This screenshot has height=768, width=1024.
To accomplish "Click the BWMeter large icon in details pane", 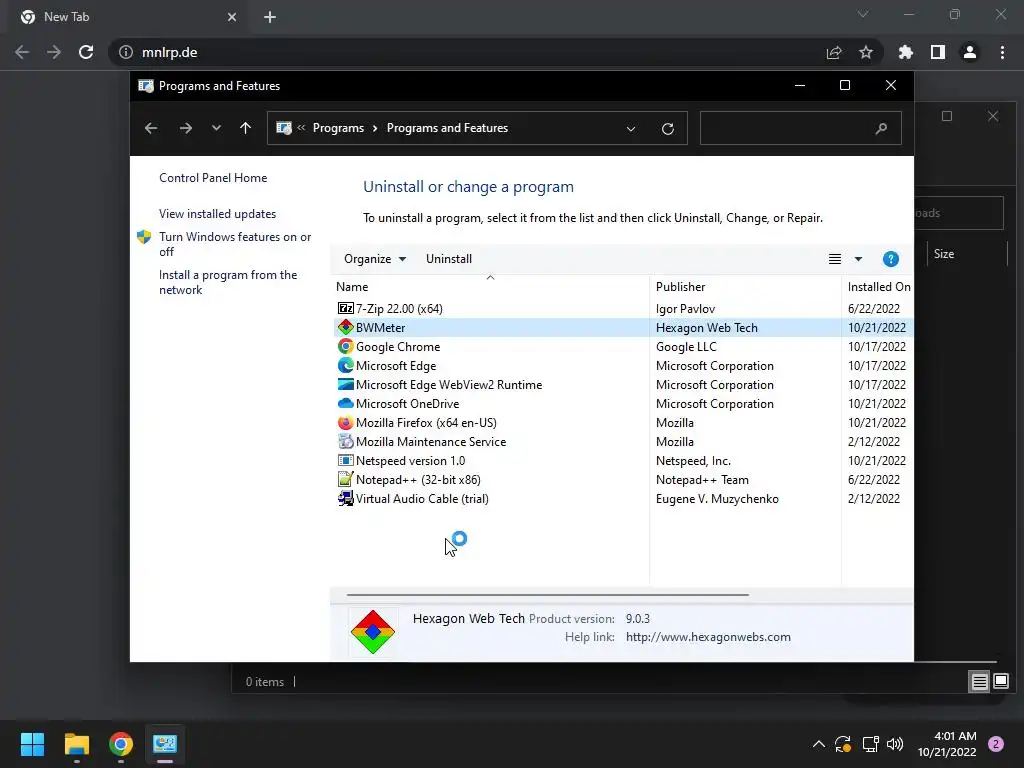I will click(x=372, y=632).
